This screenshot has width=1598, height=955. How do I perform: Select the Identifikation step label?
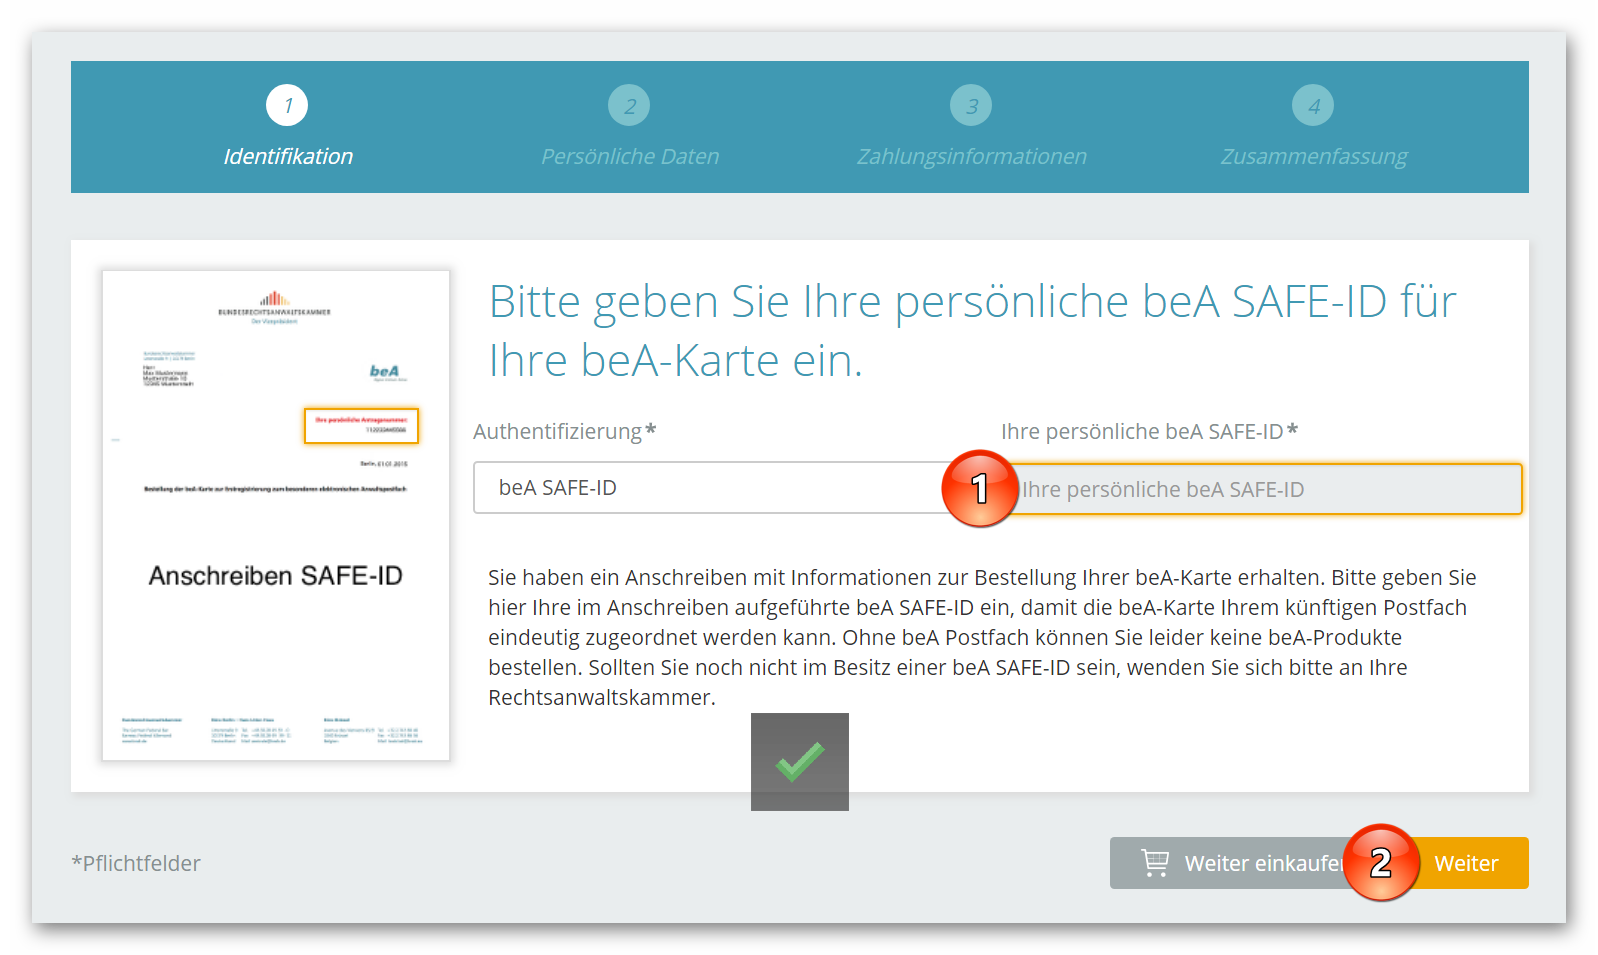288,157
